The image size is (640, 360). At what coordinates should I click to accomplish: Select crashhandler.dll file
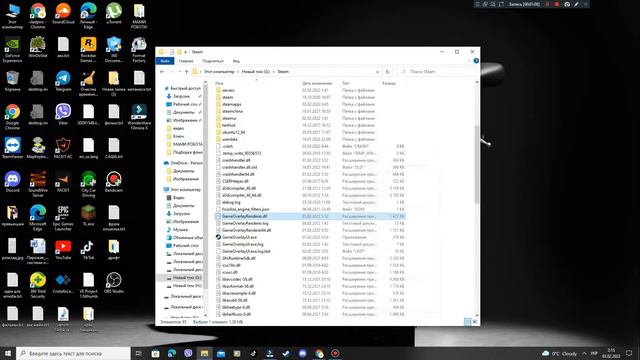[x=236, y=160]
